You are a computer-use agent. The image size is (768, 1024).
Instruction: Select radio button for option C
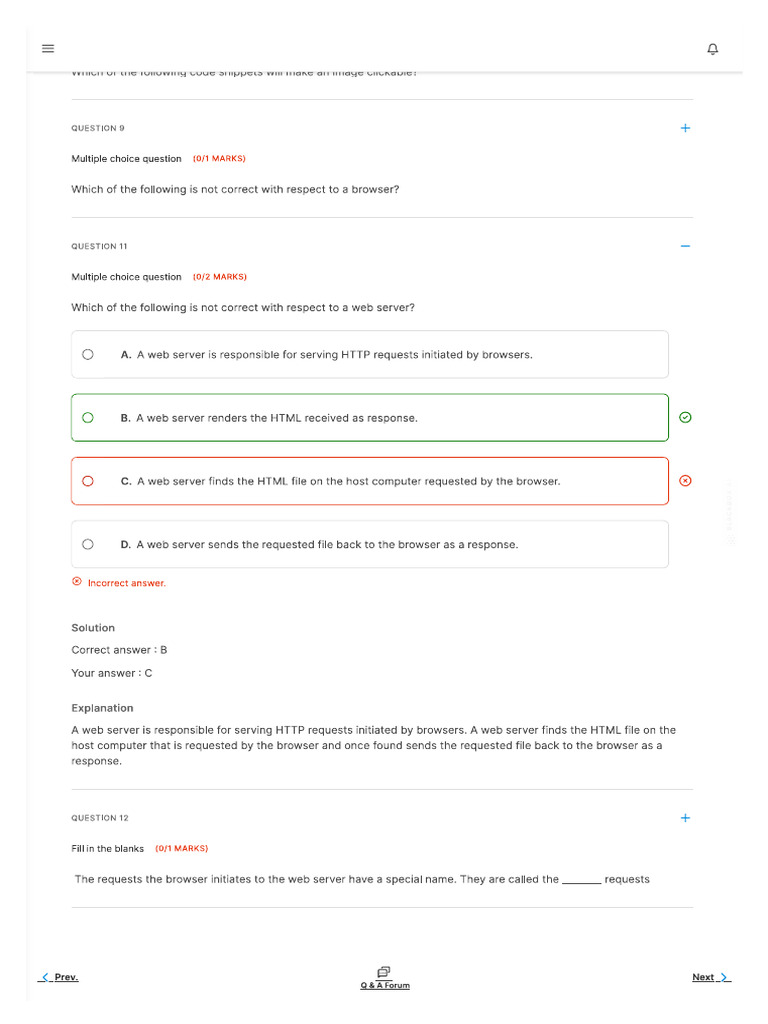click(88, 481)
